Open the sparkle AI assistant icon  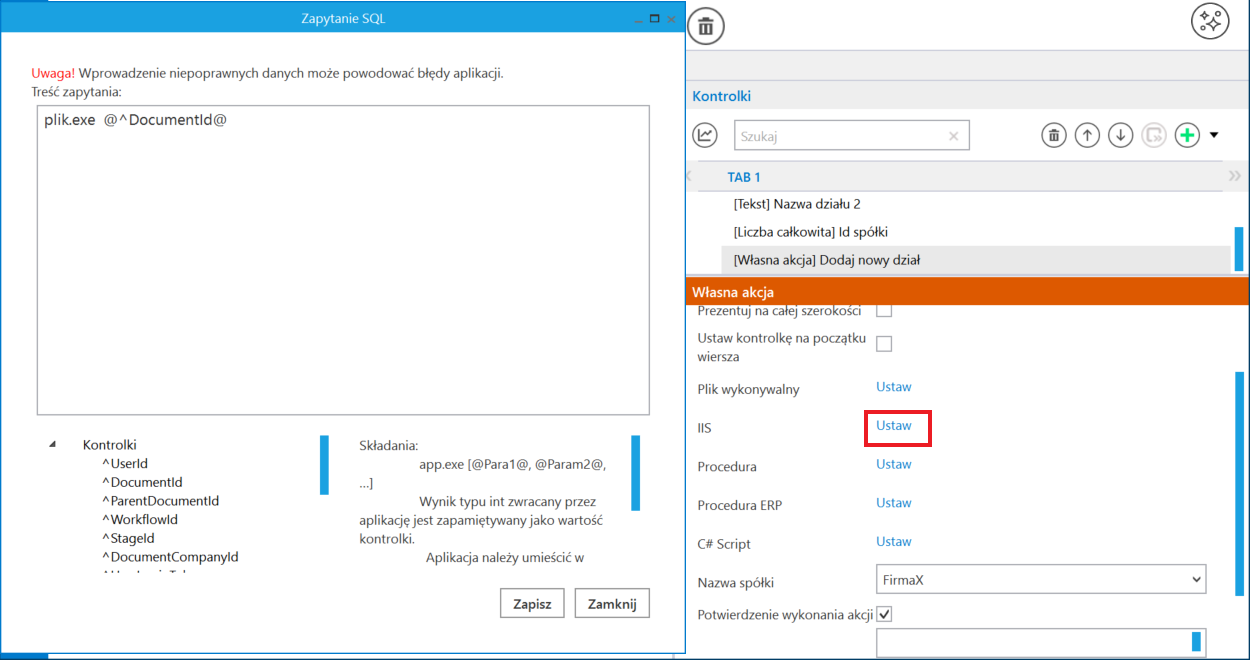point(1210,22)
